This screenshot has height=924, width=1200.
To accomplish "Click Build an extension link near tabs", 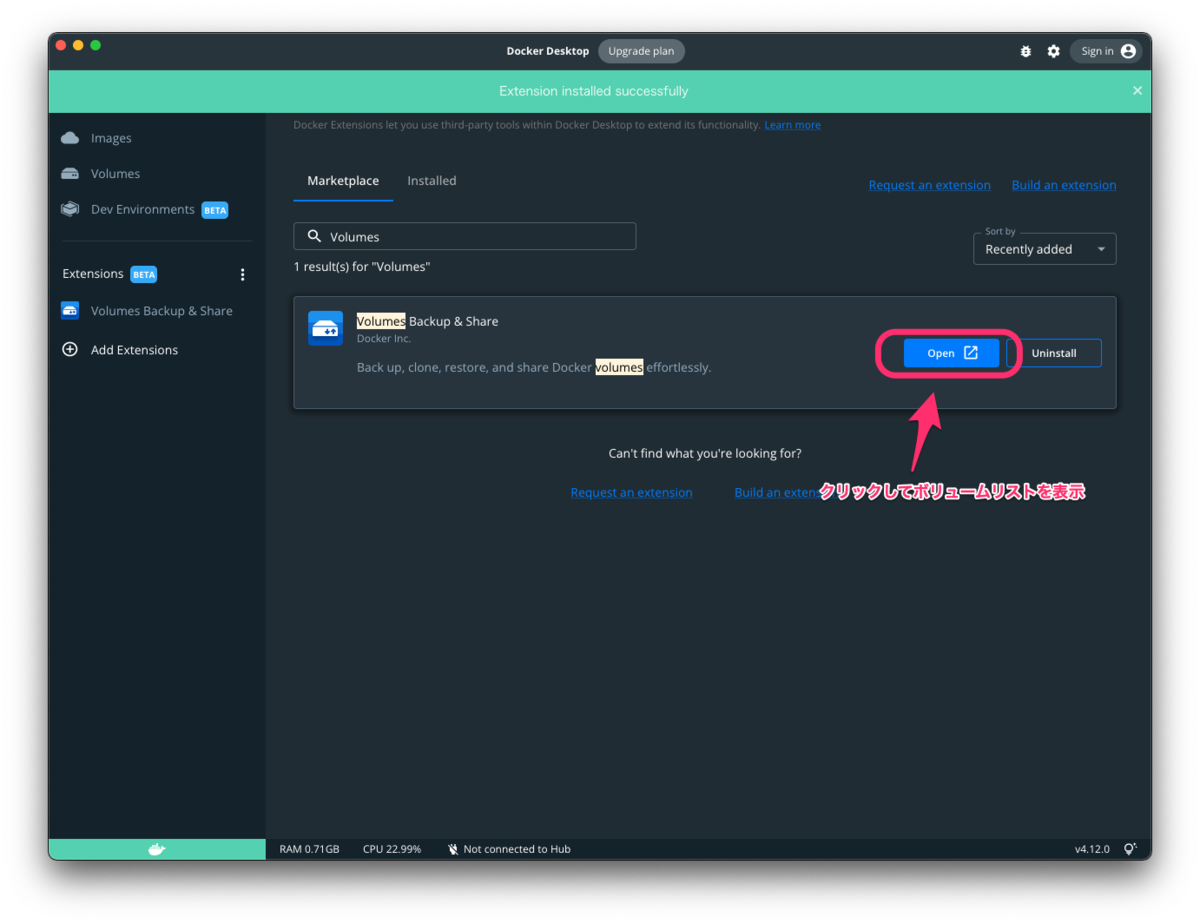I will 1064,185.
